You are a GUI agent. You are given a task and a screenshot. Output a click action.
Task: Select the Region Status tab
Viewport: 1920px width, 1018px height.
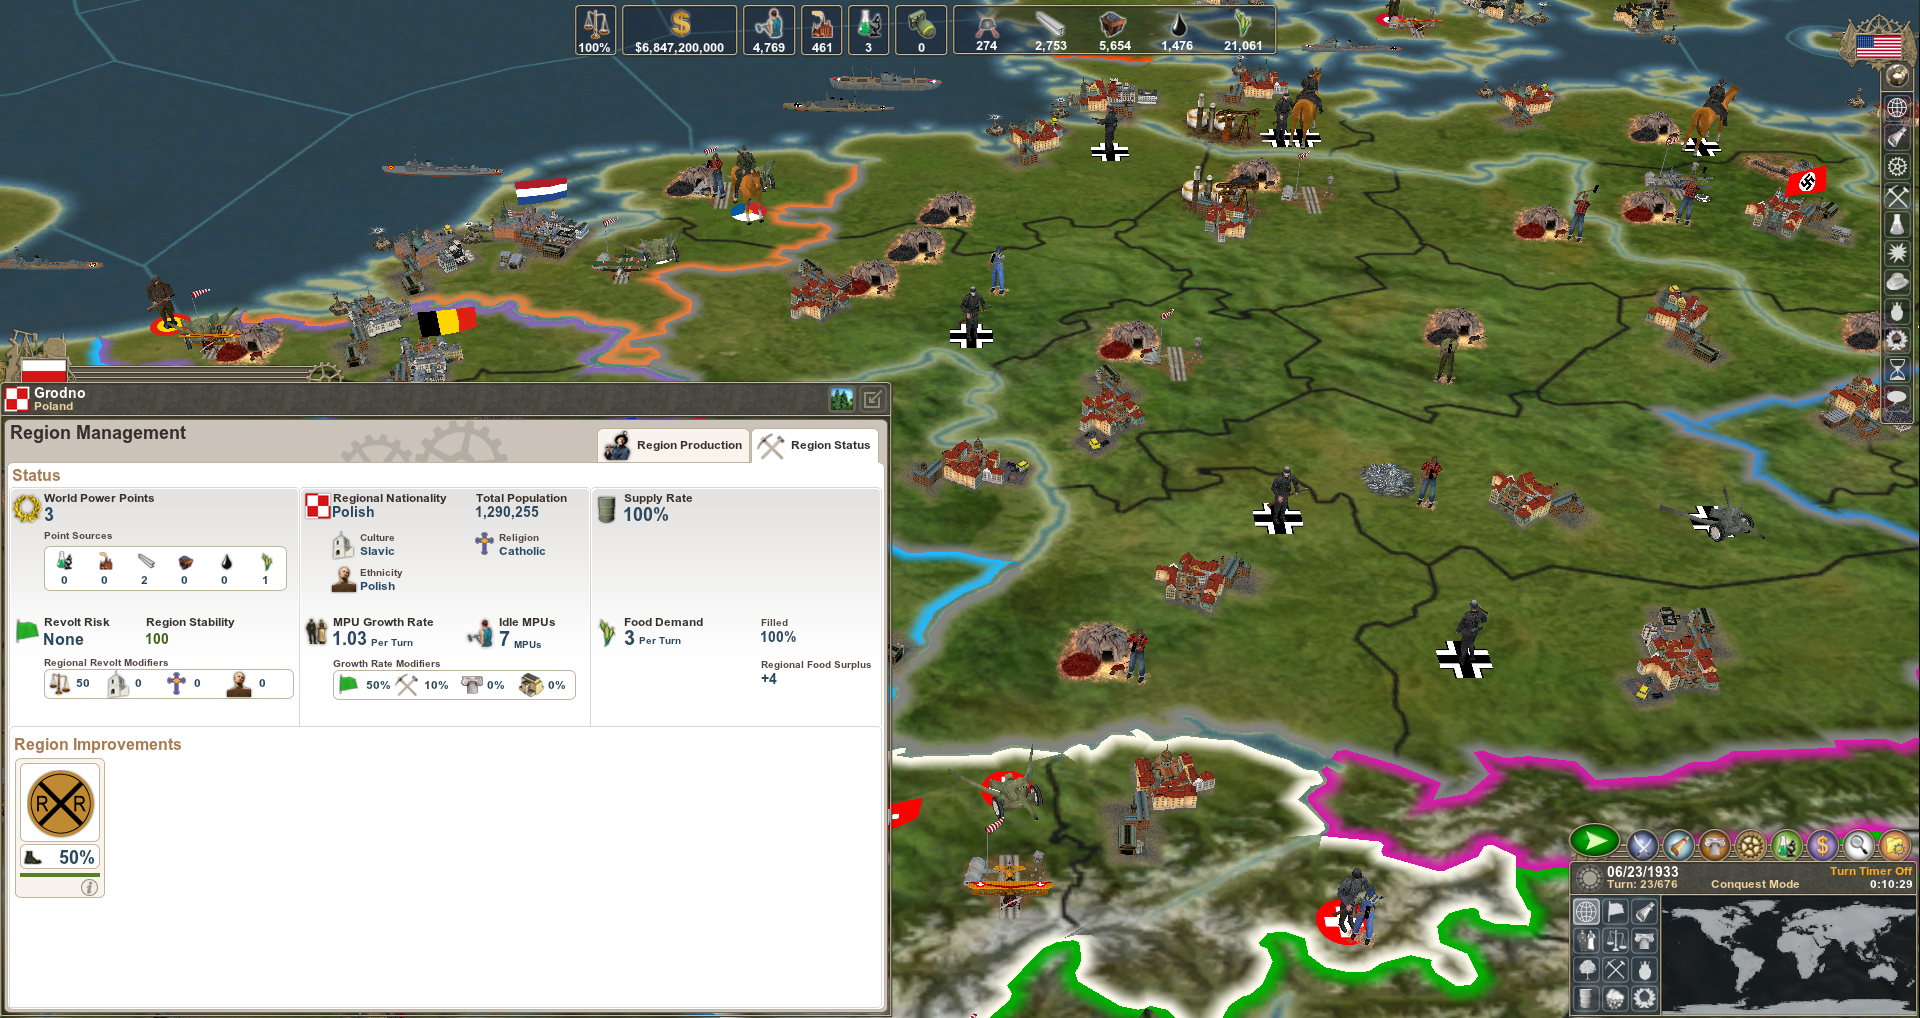[816, 445]
